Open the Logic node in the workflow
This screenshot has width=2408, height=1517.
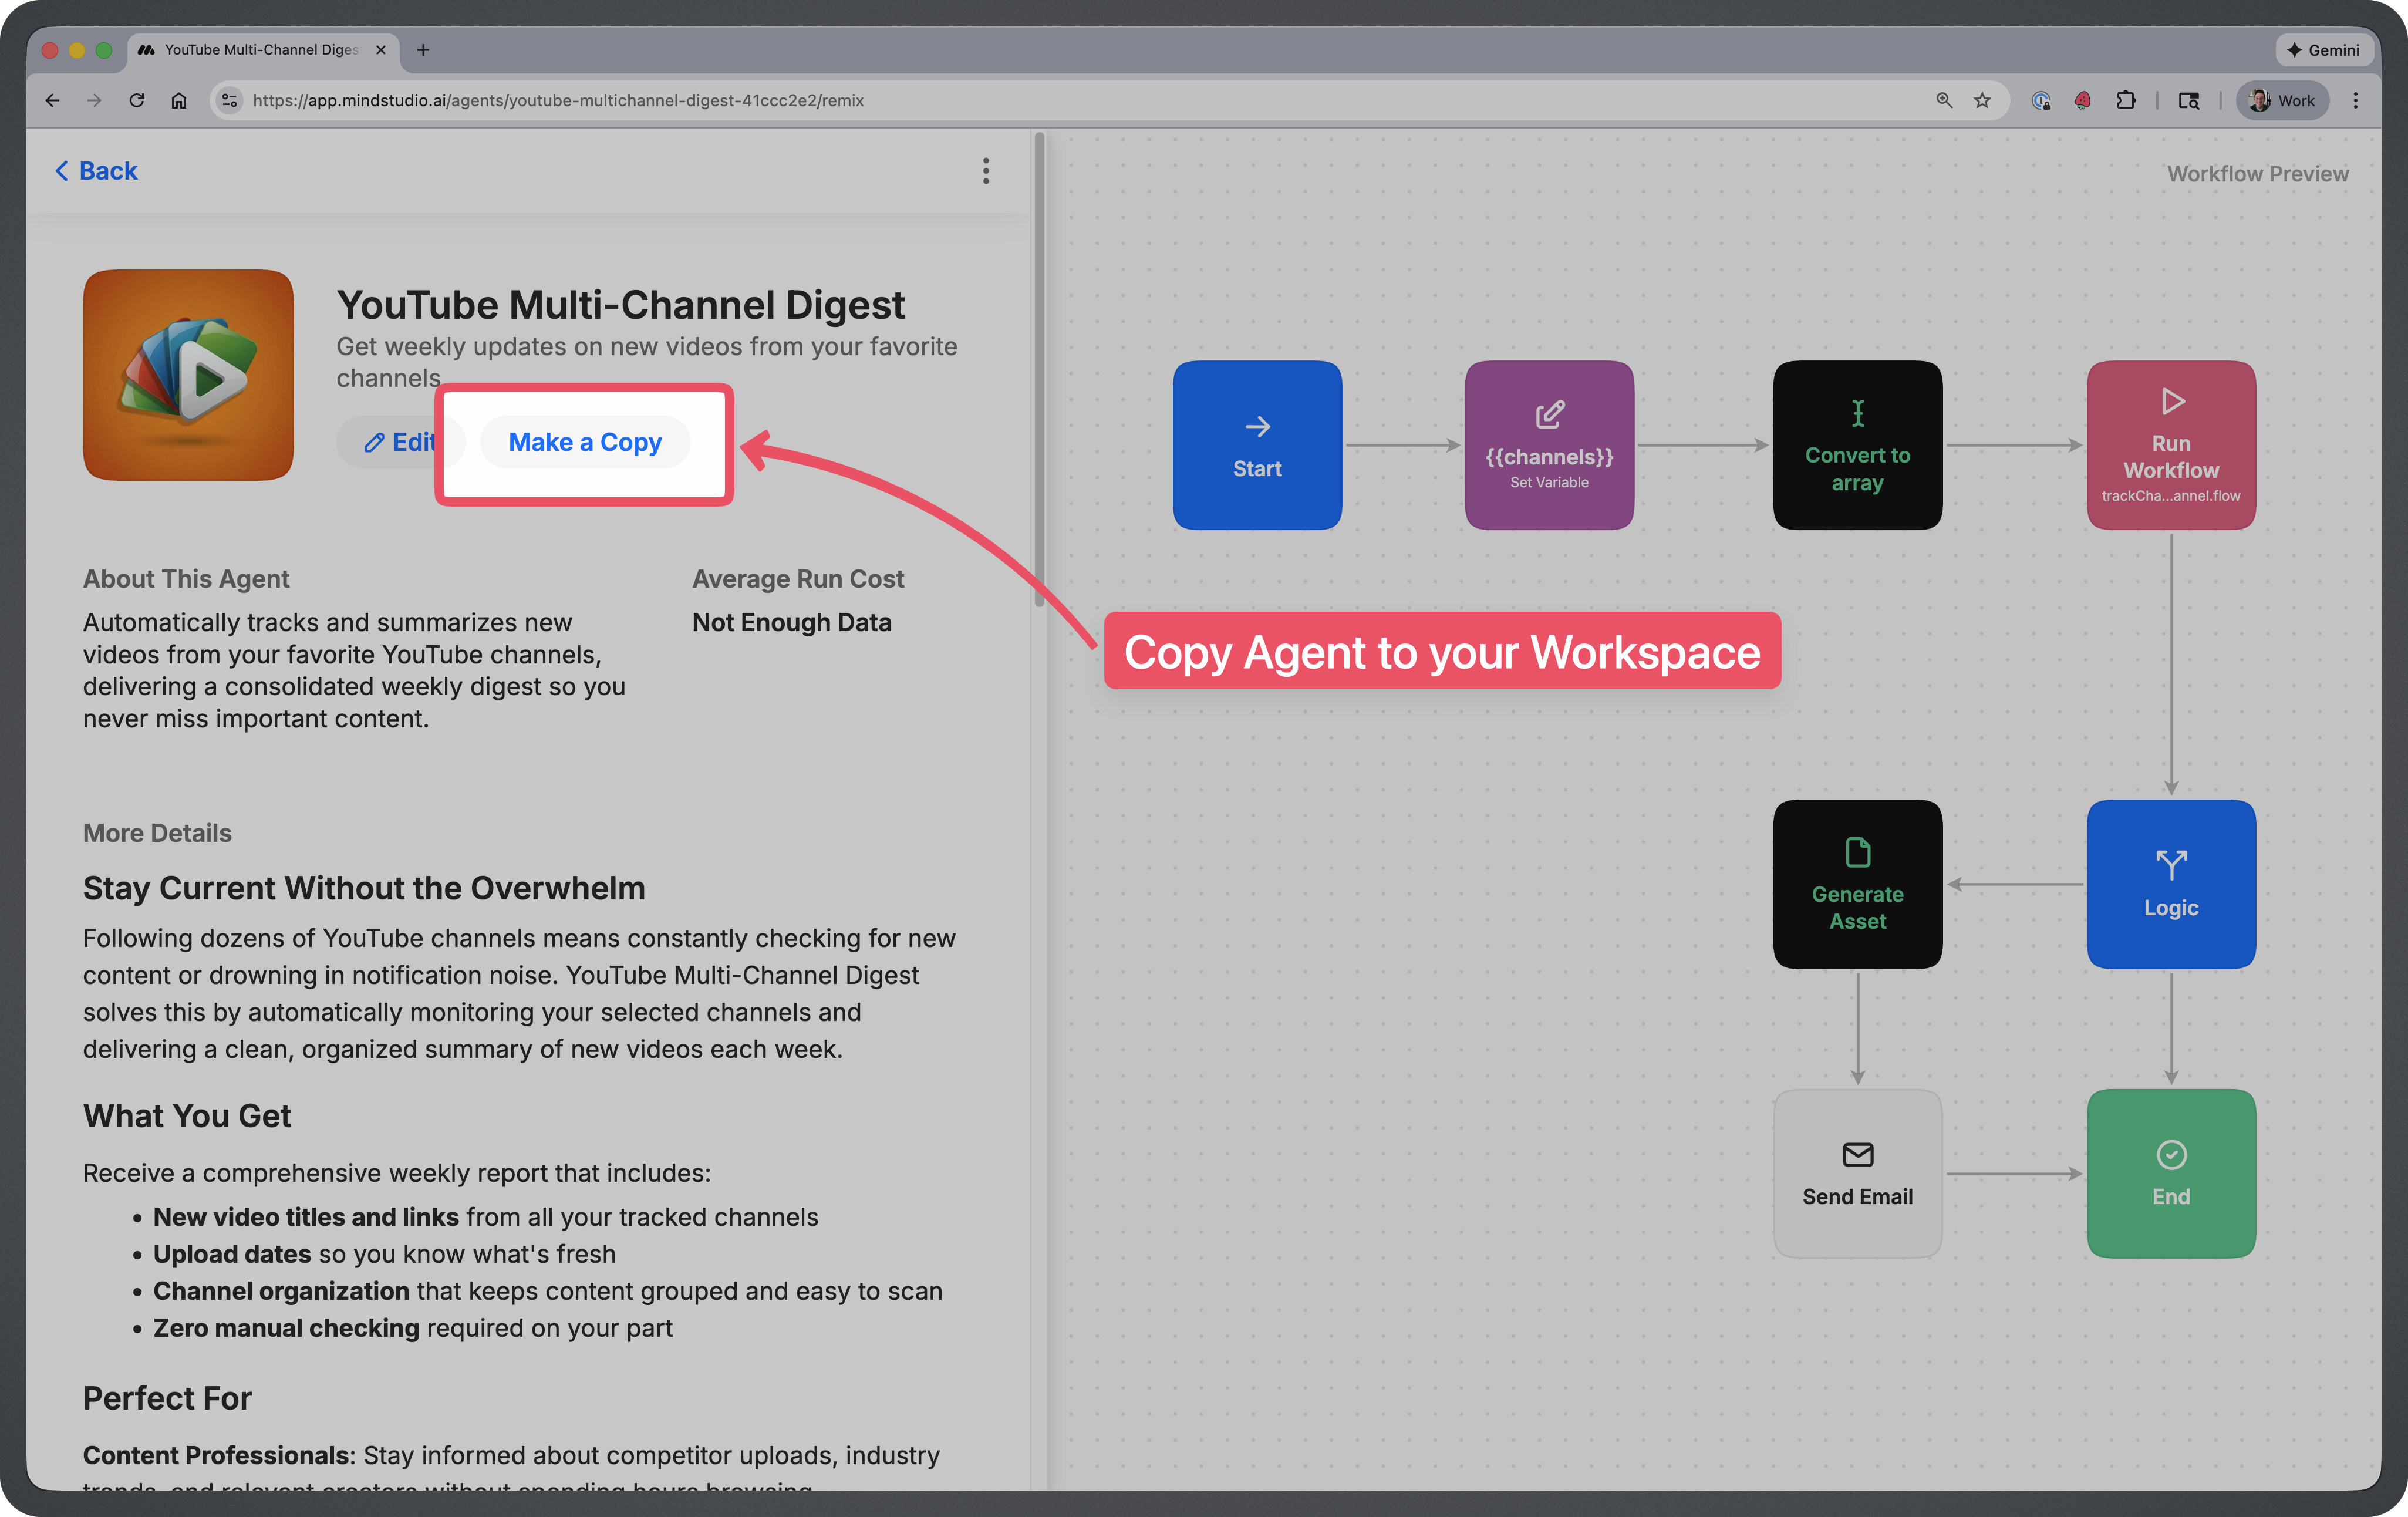click(x=2170, y=884)
